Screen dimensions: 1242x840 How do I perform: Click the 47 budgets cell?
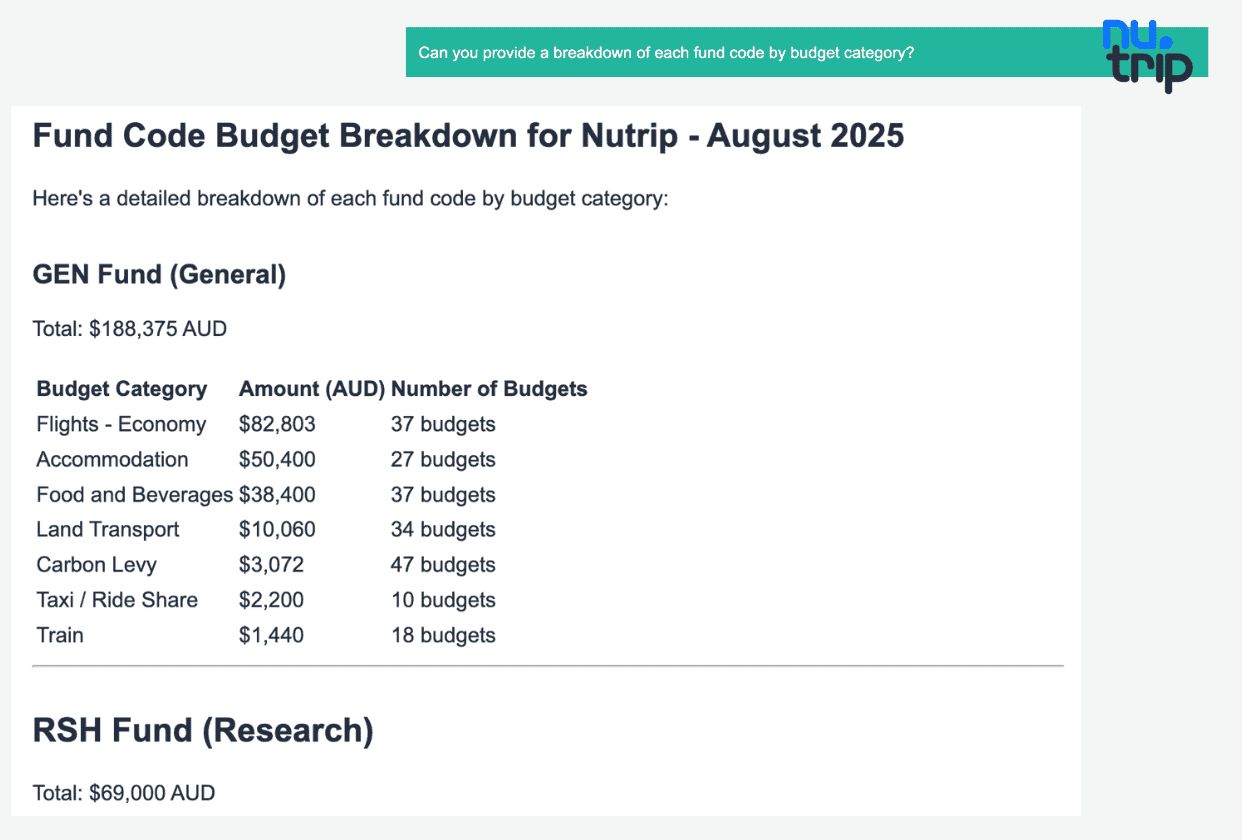pyautogui.click(x=443, y=564)
